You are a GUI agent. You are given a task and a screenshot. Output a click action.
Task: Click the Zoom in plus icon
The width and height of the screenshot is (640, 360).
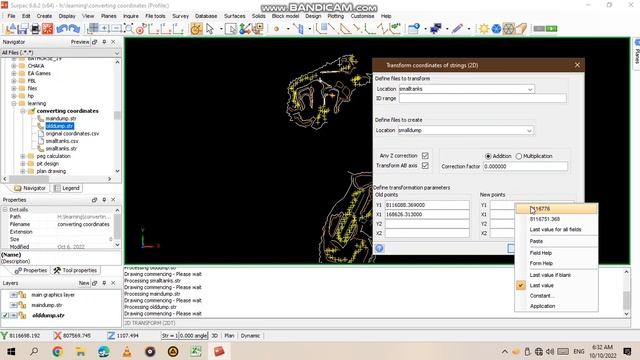point(105,29)
